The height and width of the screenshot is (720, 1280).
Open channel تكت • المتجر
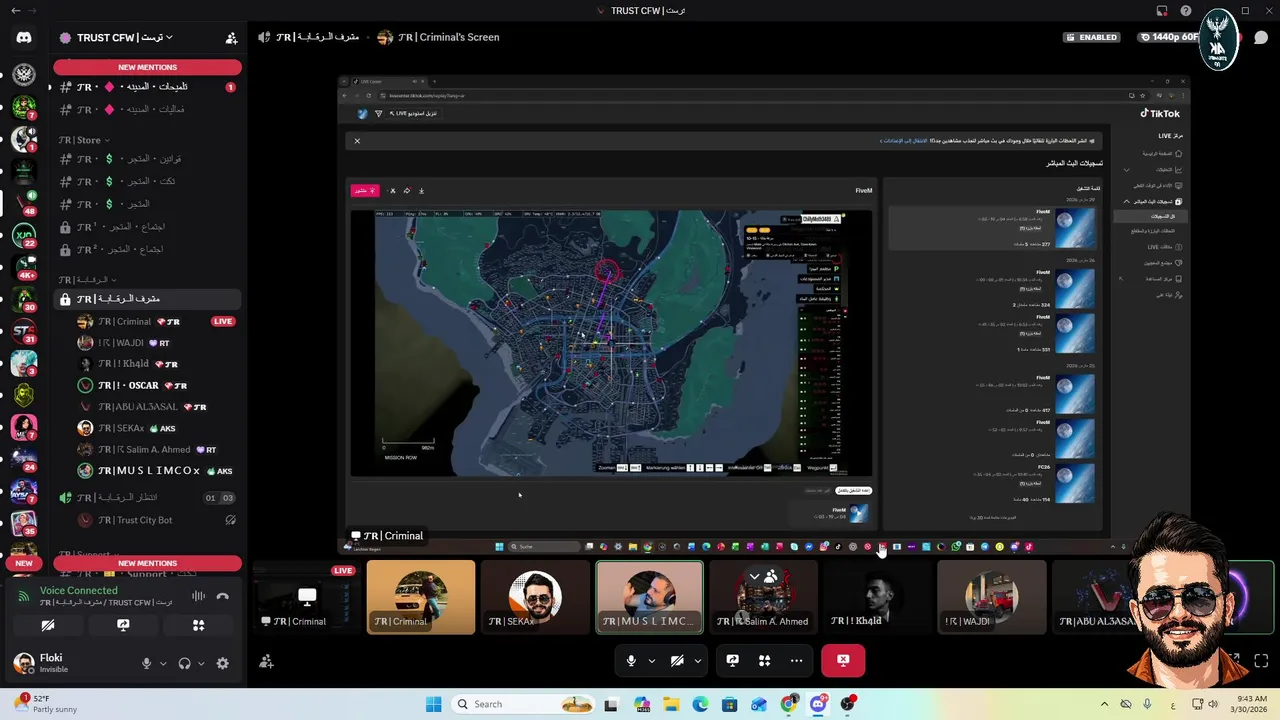[x=147, y=182]
